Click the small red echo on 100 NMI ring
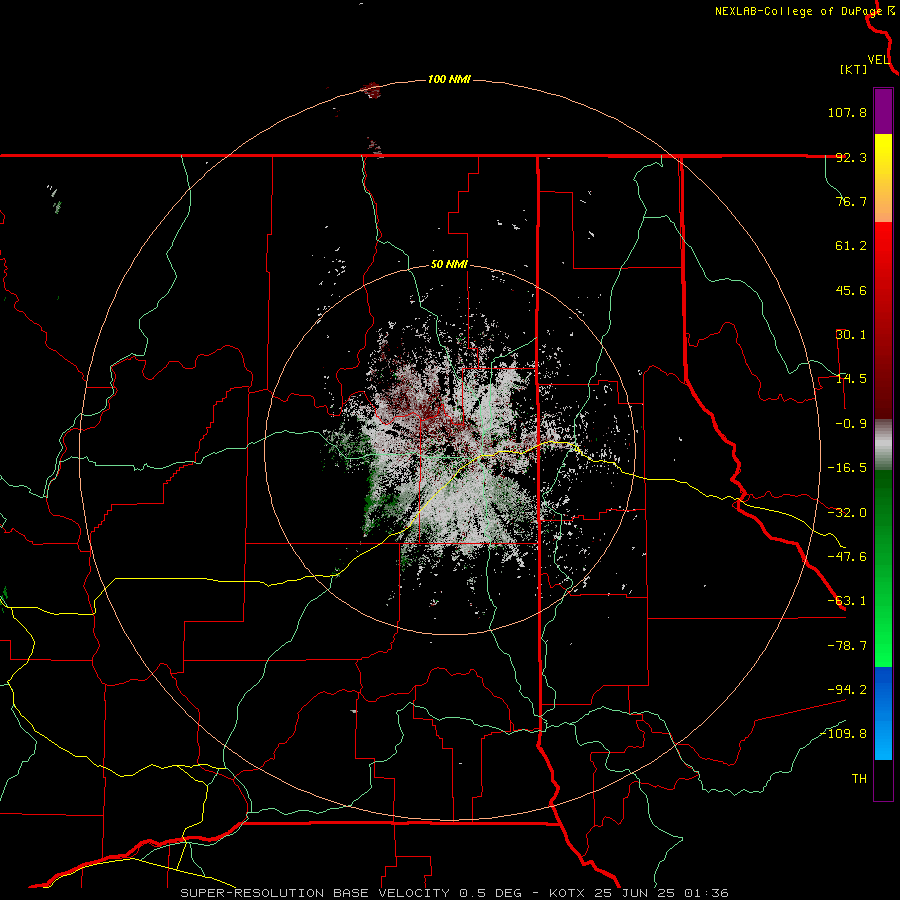 coord(372,90)
